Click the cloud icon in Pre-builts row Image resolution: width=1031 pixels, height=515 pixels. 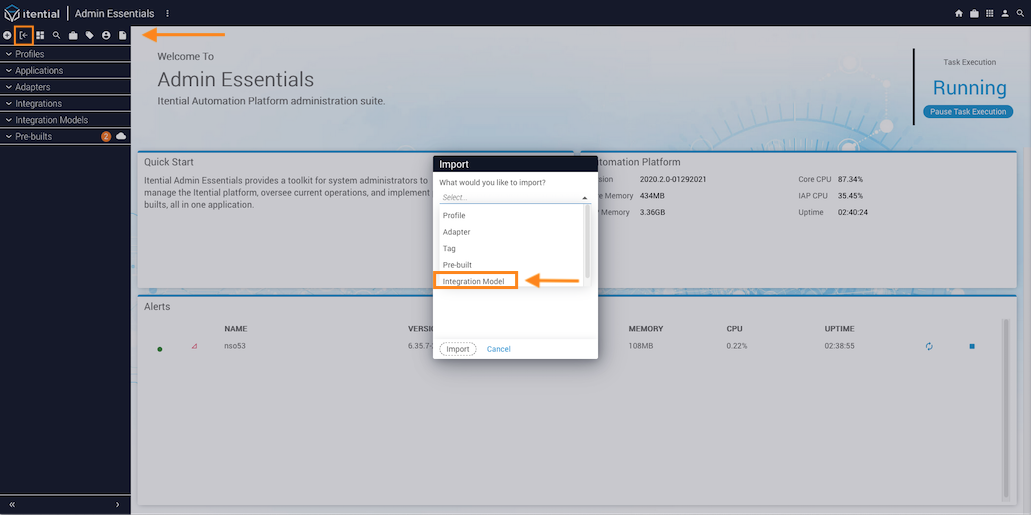[x=121, y=136]
